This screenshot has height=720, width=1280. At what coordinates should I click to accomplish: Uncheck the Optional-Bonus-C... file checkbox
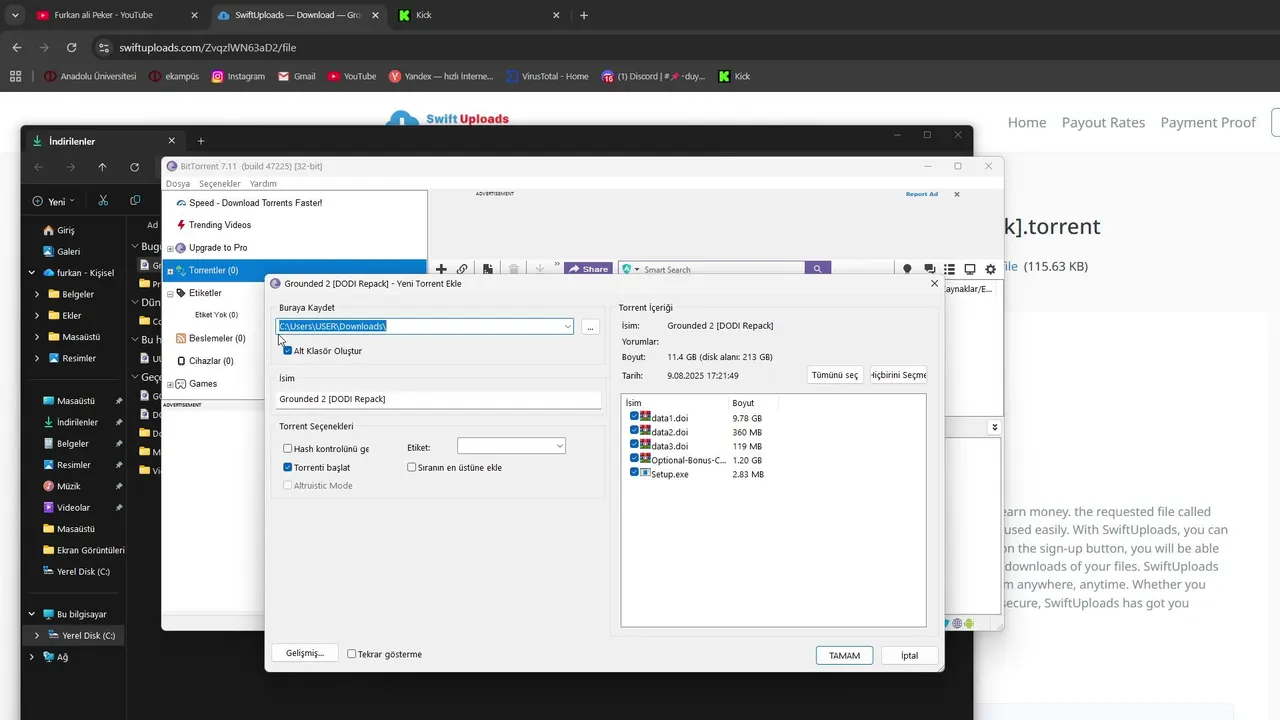(x=634, y=459)
